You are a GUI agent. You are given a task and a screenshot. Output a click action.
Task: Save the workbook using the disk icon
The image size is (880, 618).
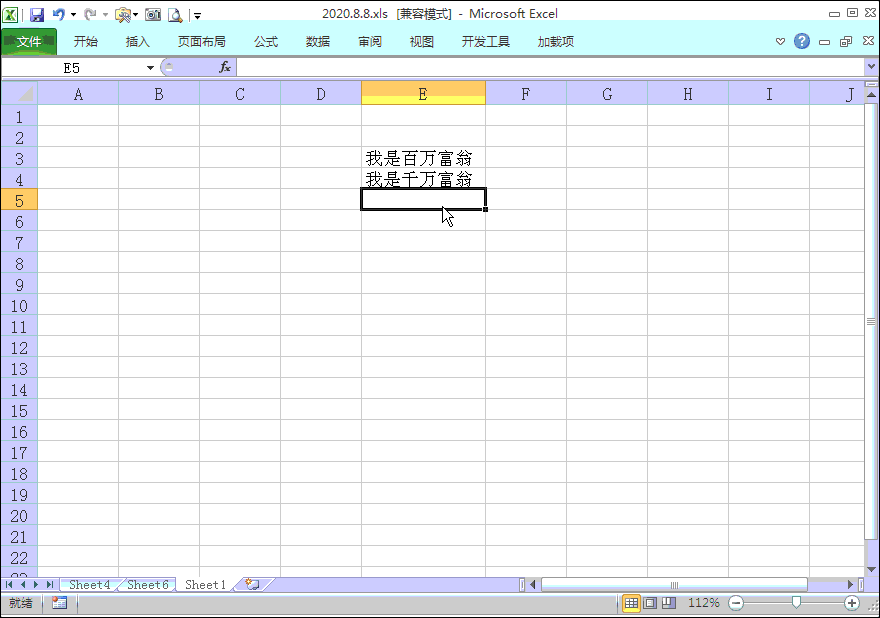coord(38,14)
